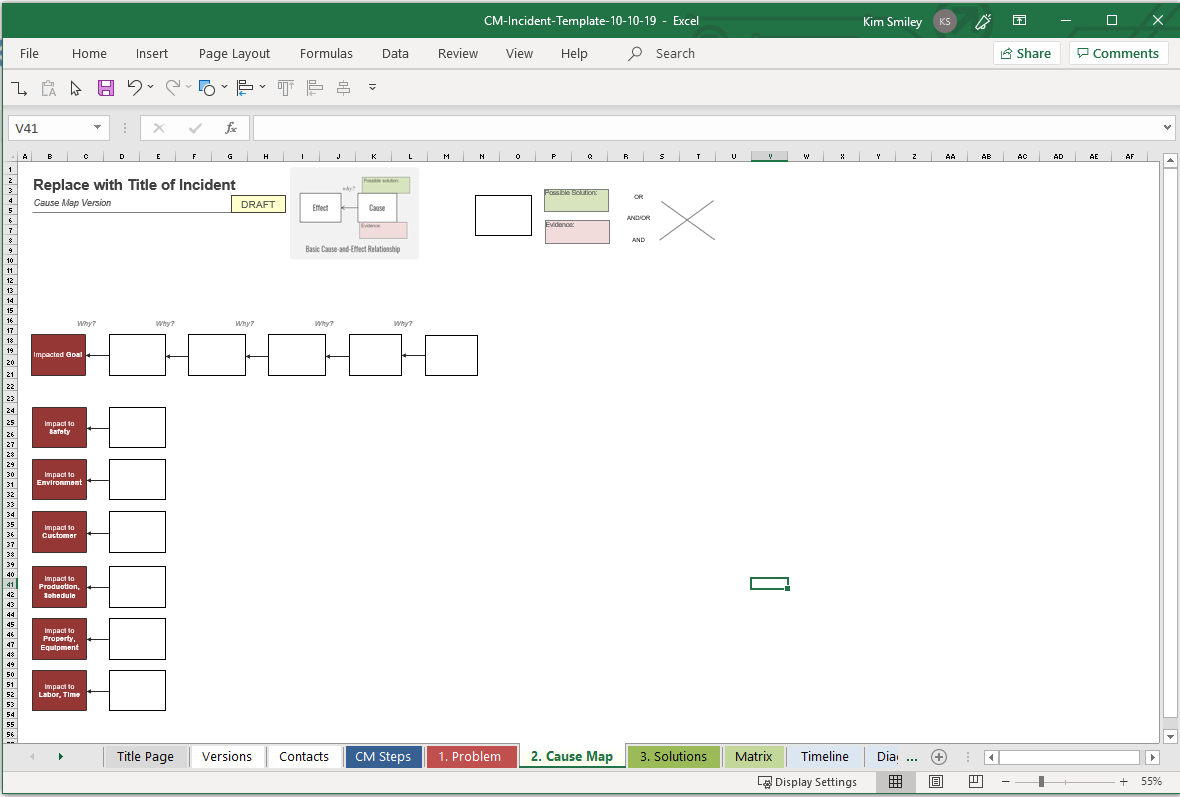Switch to the 3. Solutions sheet tab
The width and height of the screenshot is (1180, 797).
pyautogui.click(x=673, y=757)
